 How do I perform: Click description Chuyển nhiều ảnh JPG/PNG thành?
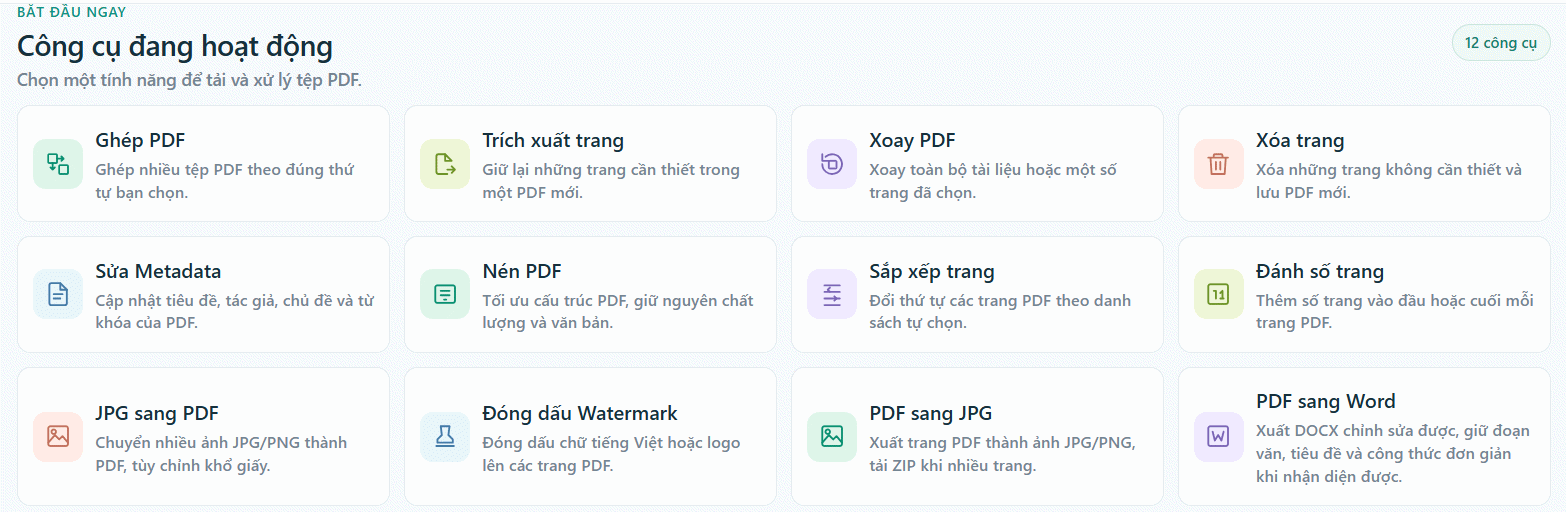[x=222, y=443]
